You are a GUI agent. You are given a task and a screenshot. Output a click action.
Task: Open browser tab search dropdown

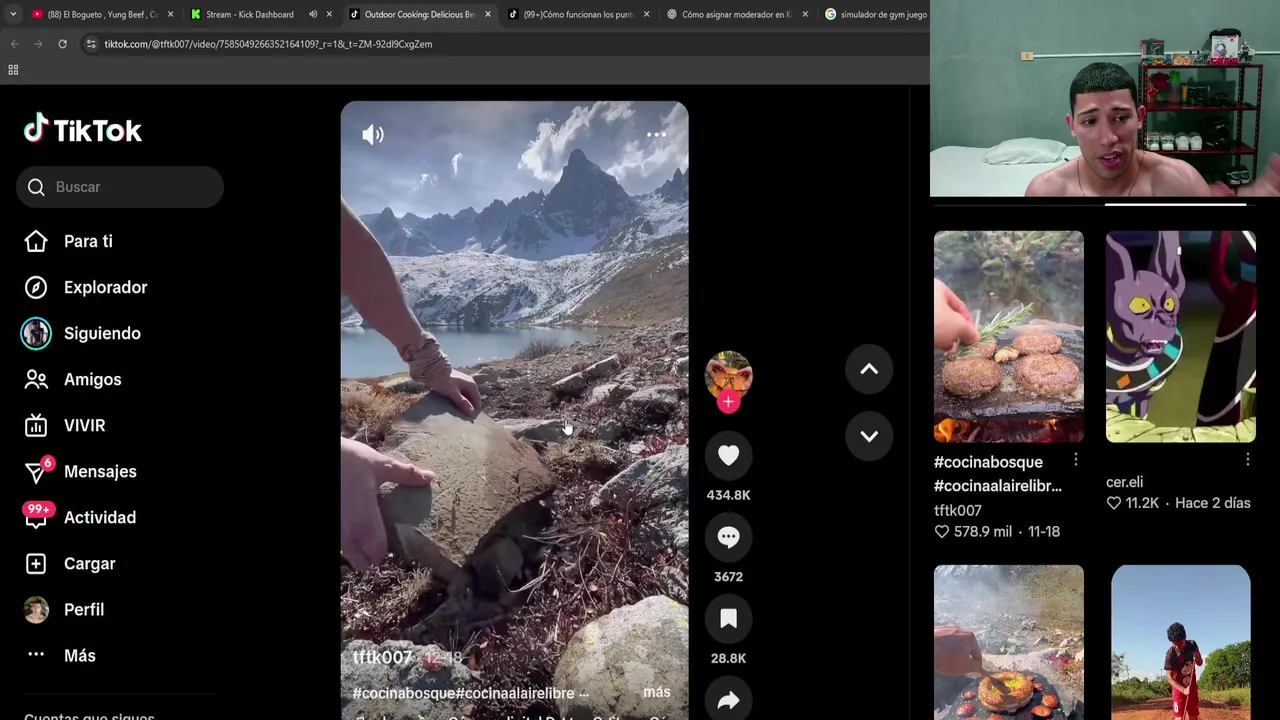(12, 14)
